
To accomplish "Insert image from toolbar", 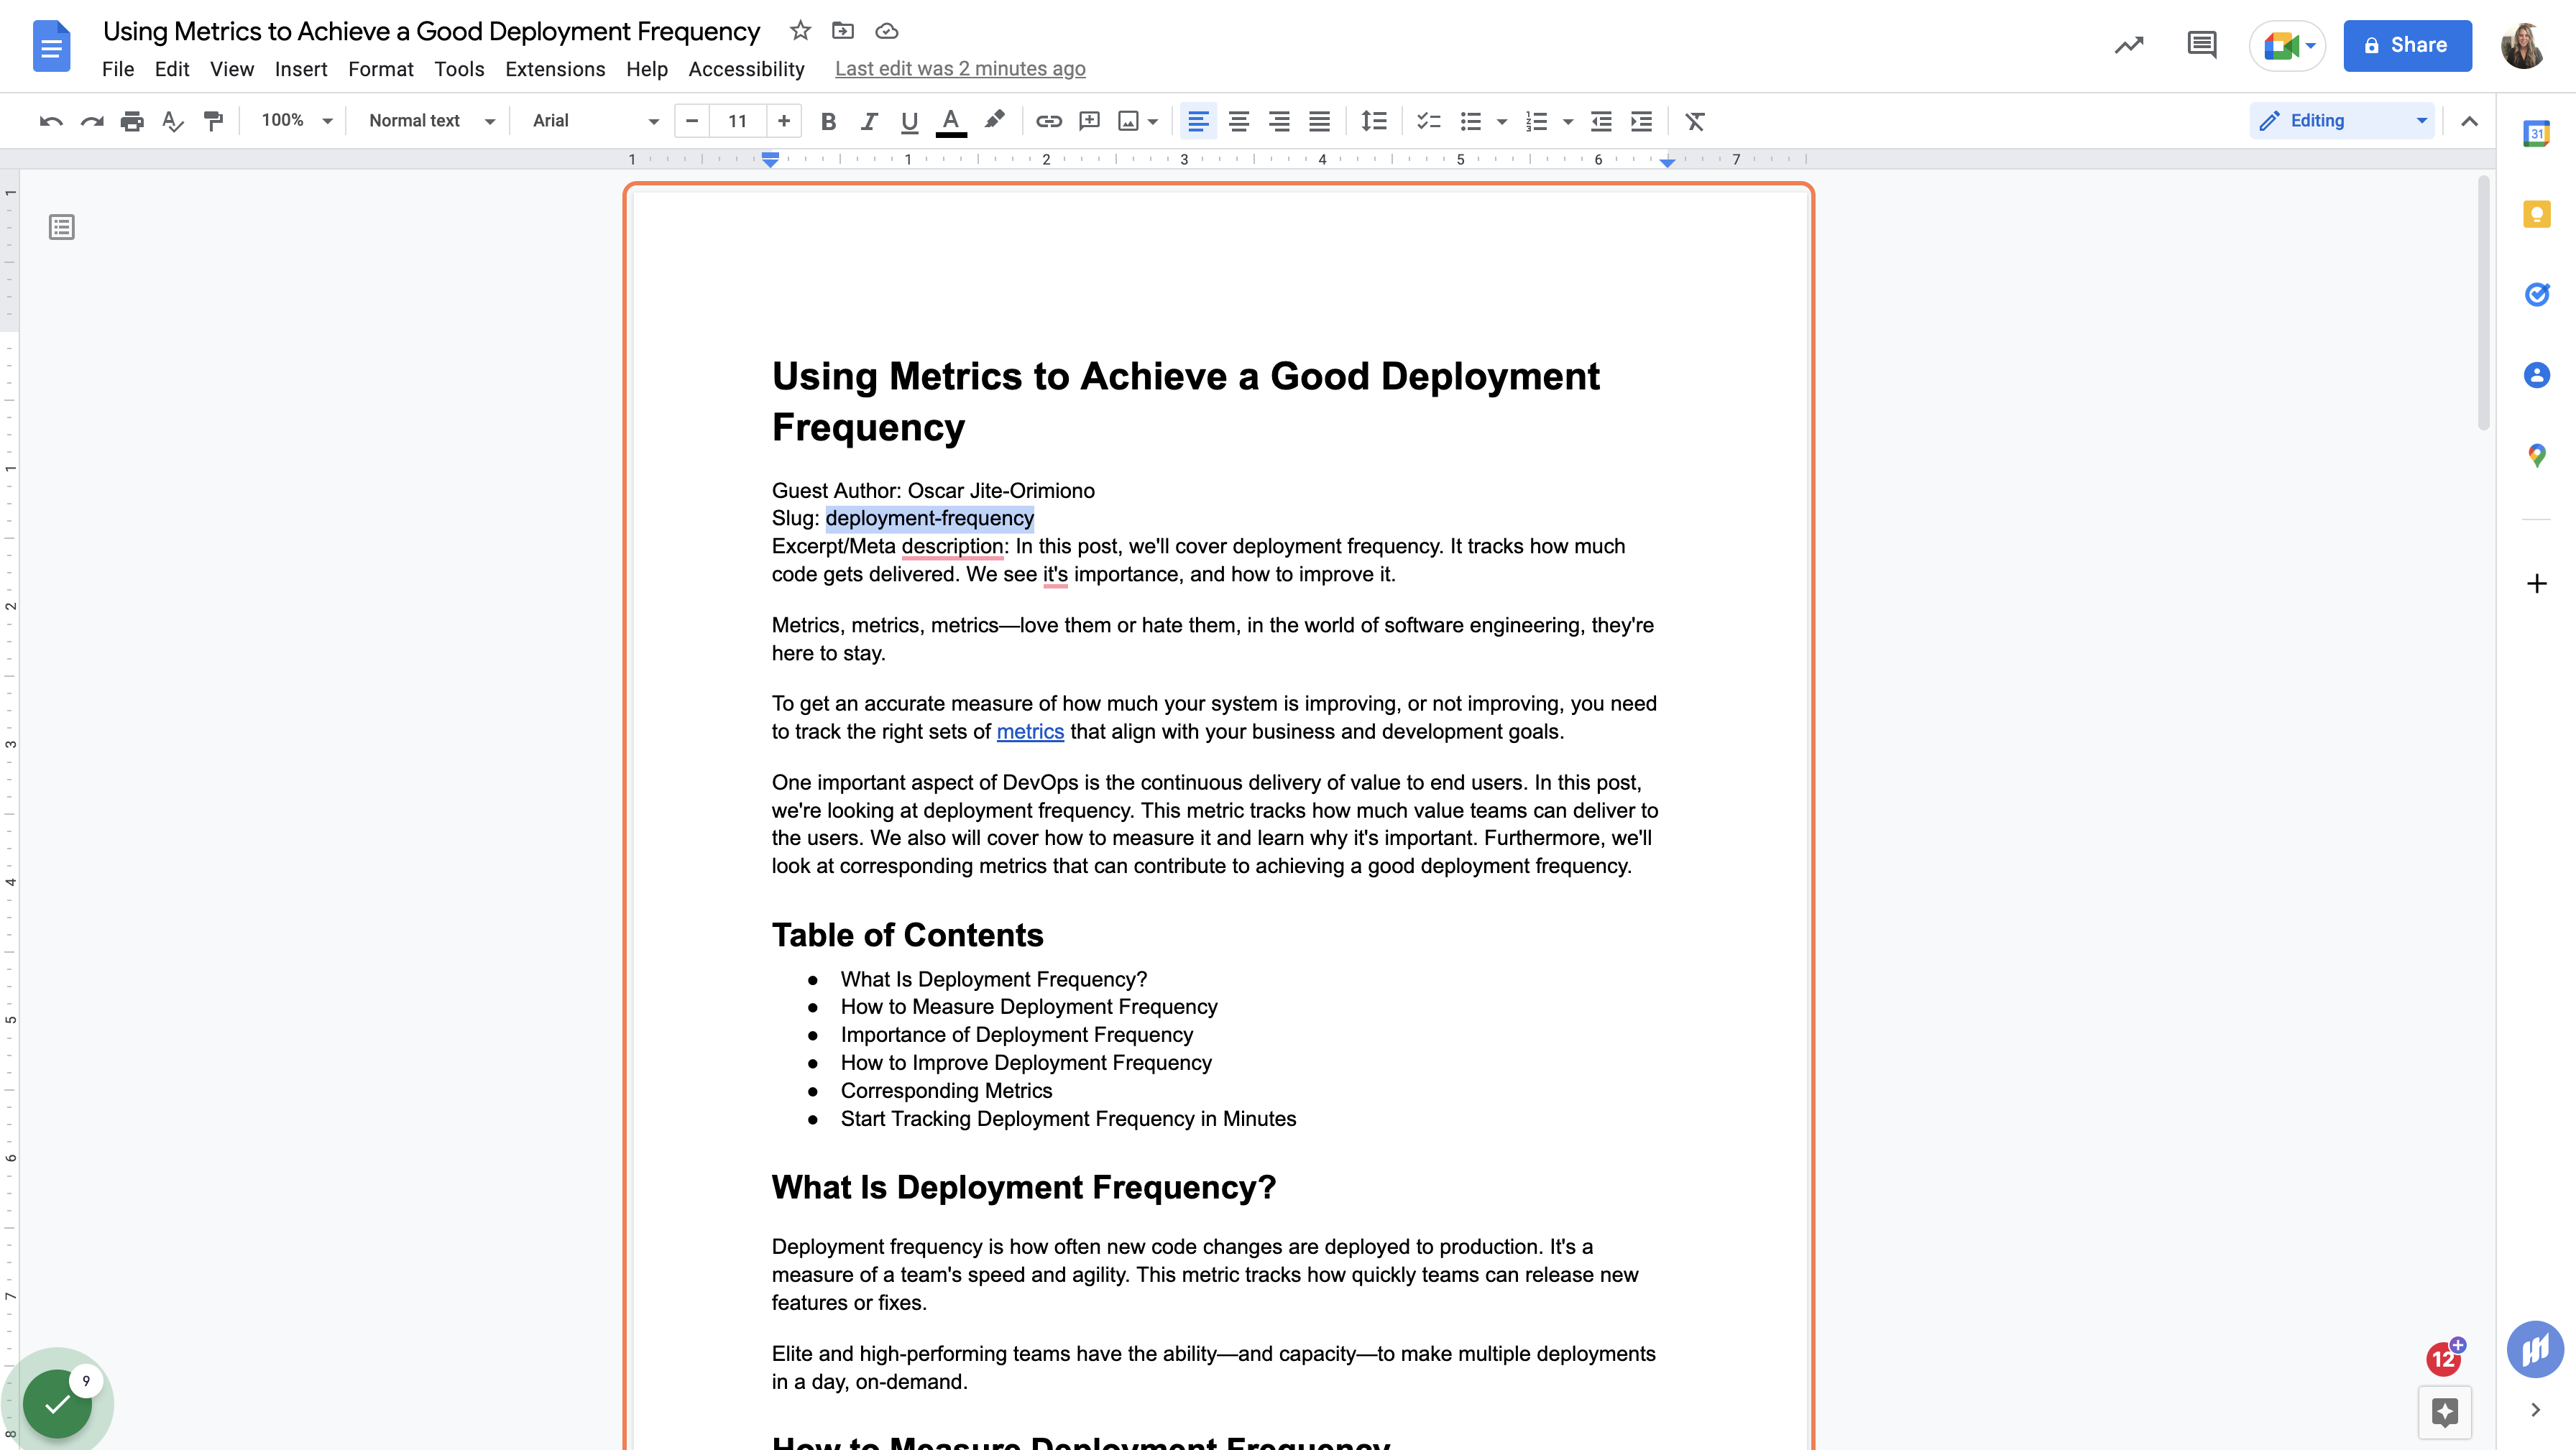I will (x=1128, y=121).
